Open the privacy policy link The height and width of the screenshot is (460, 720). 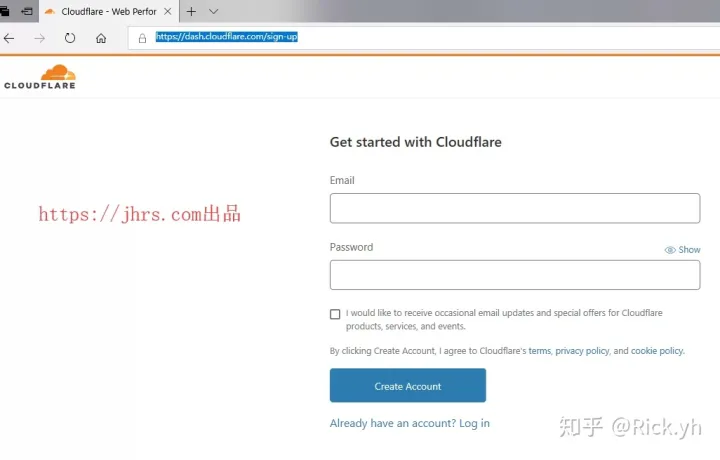[582, 351]
